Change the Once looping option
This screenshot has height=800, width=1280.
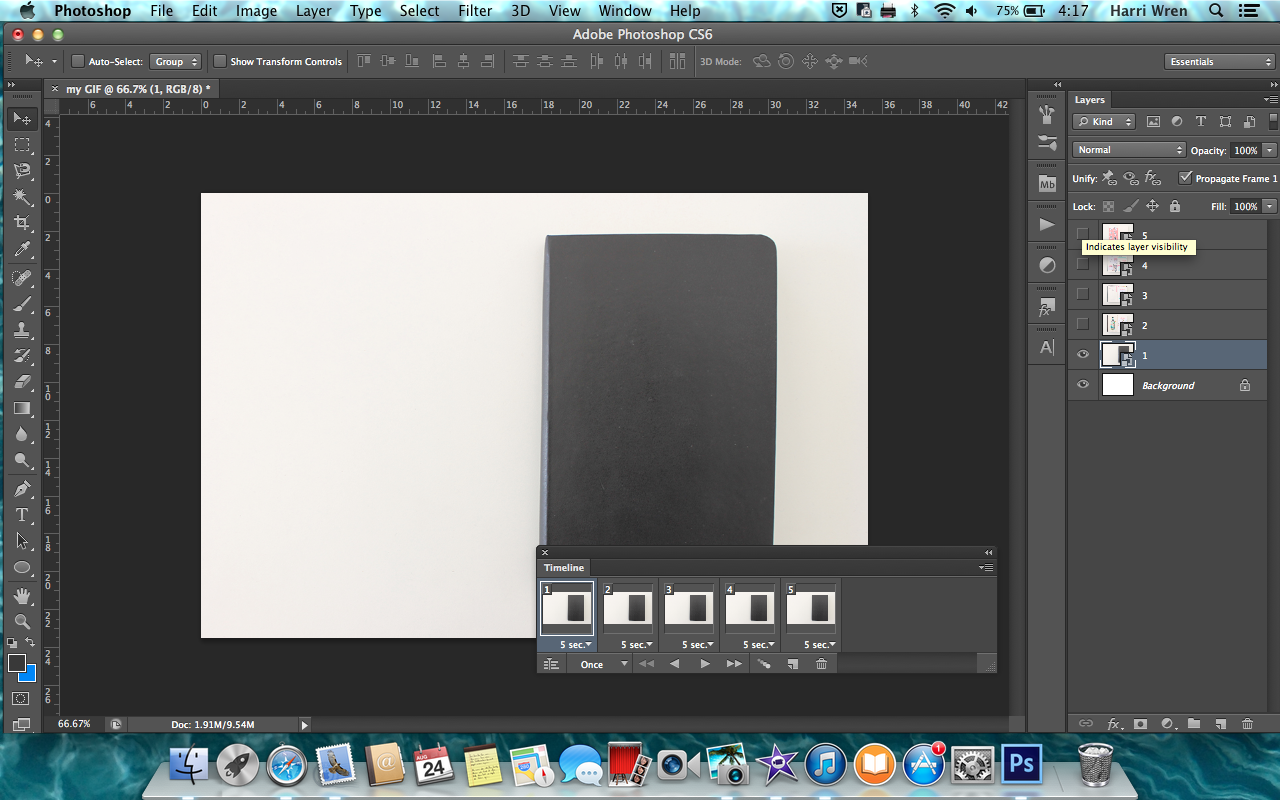pos(603,664)
